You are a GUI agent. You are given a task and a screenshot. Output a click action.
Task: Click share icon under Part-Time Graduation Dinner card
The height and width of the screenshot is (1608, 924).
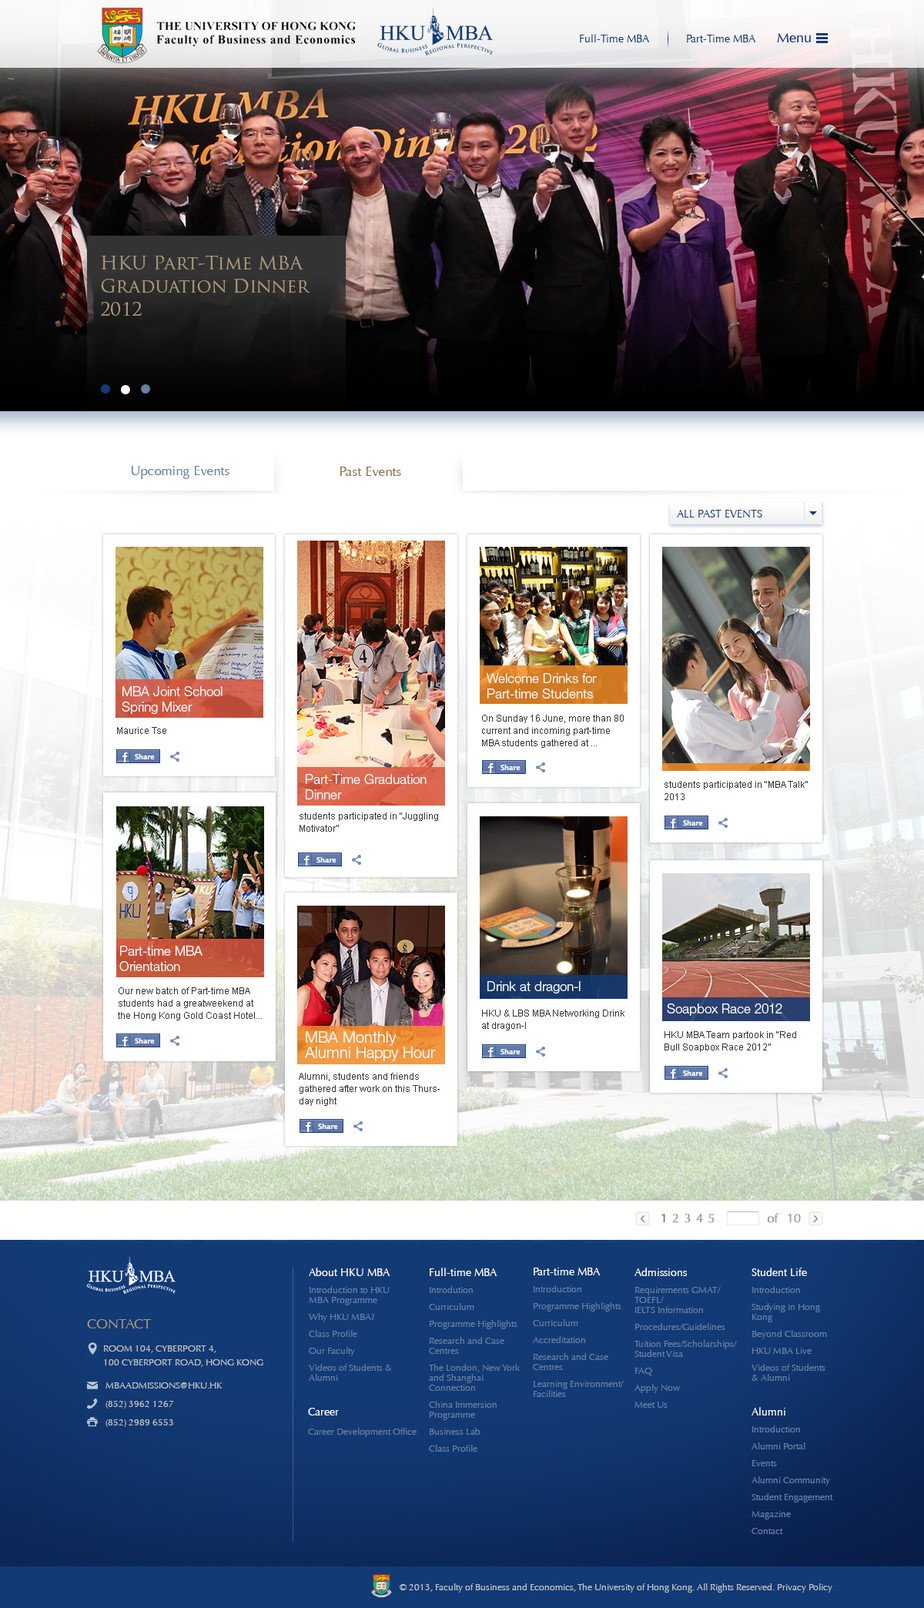pyautogui.click(x=357, y=860)
